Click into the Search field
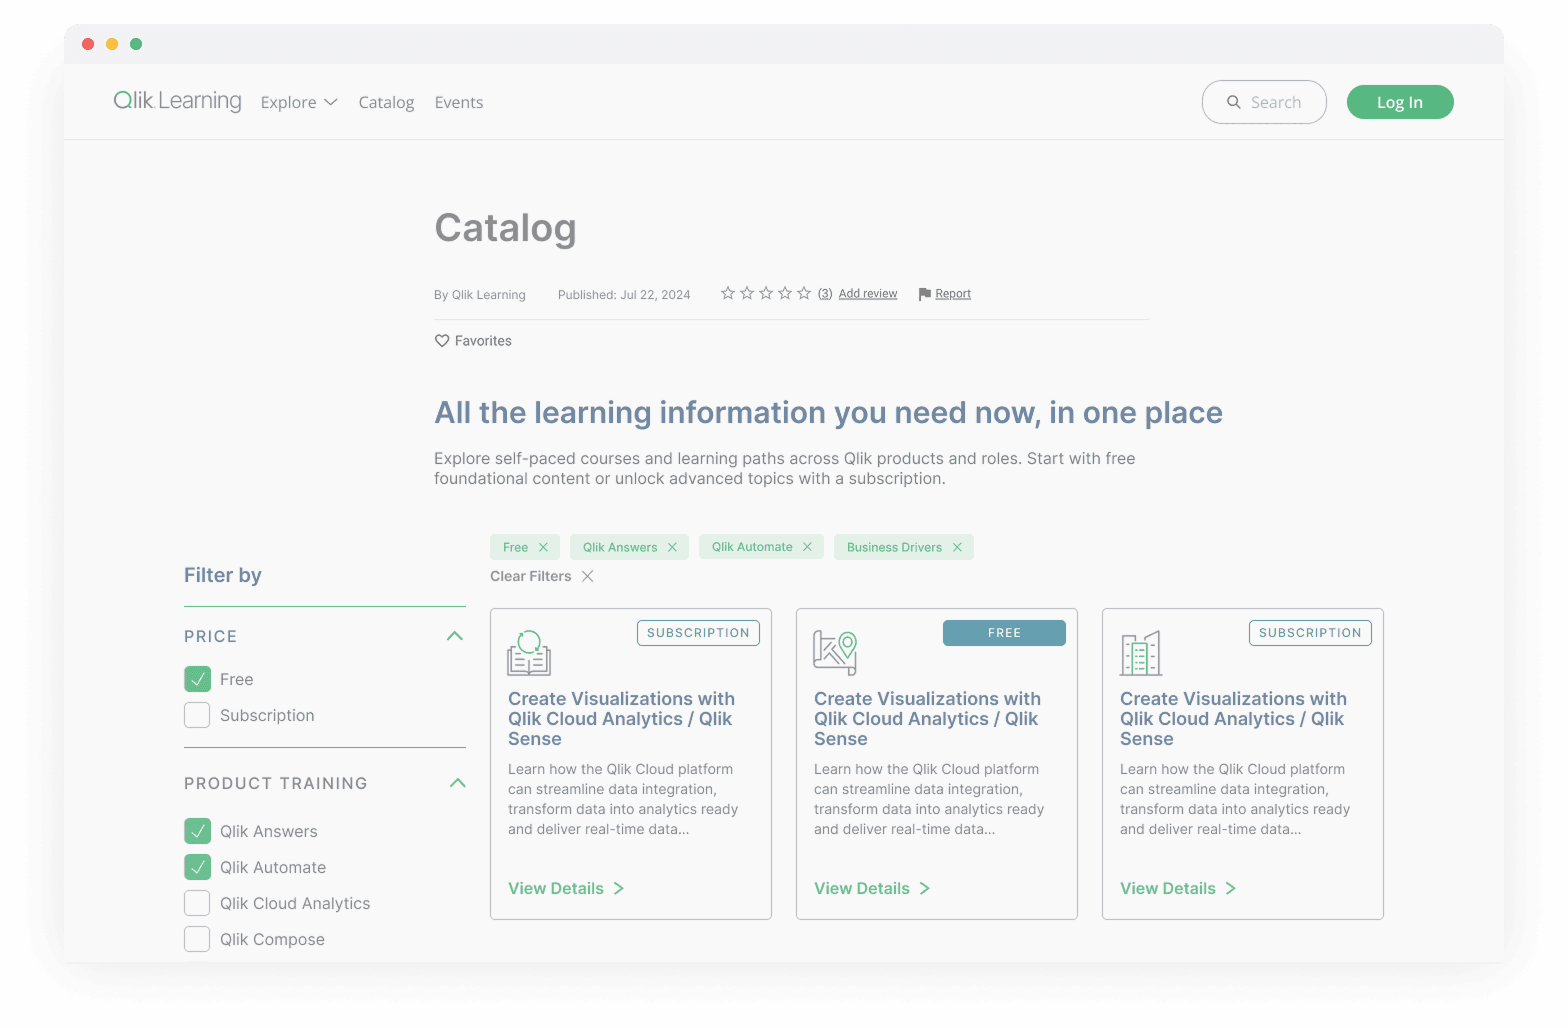Image resolution: width=1568 pixels, height=1028 pixels. pyautogui.click(x=1264, y=102)
